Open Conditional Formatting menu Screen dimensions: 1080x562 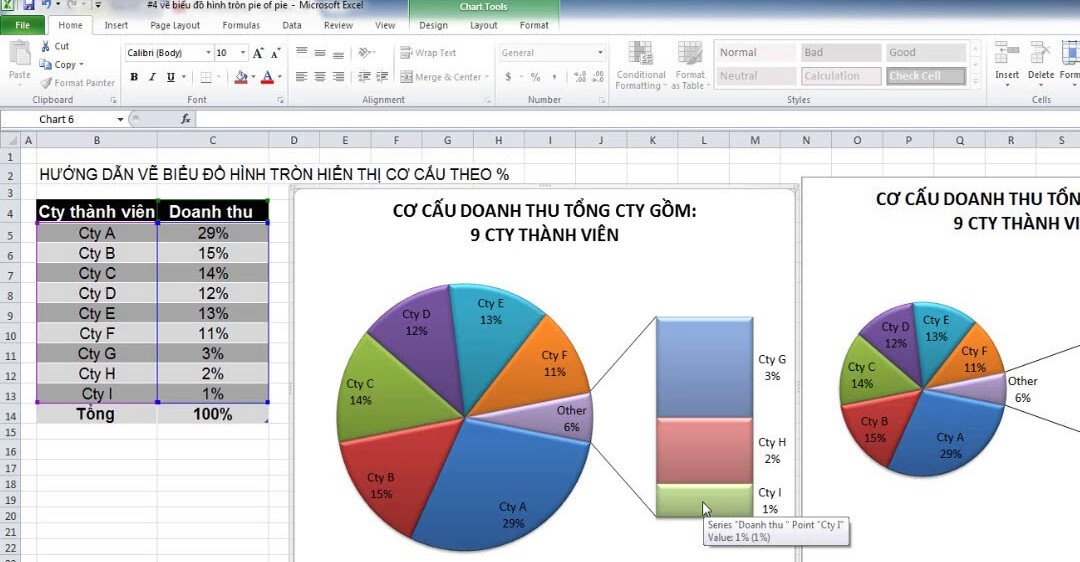click(641, 65)
